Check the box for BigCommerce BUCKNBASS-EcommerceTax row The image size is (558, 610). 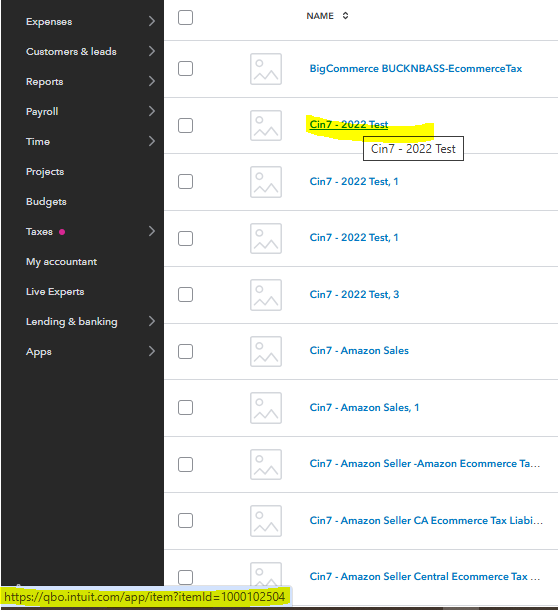[x=185, y=68]
